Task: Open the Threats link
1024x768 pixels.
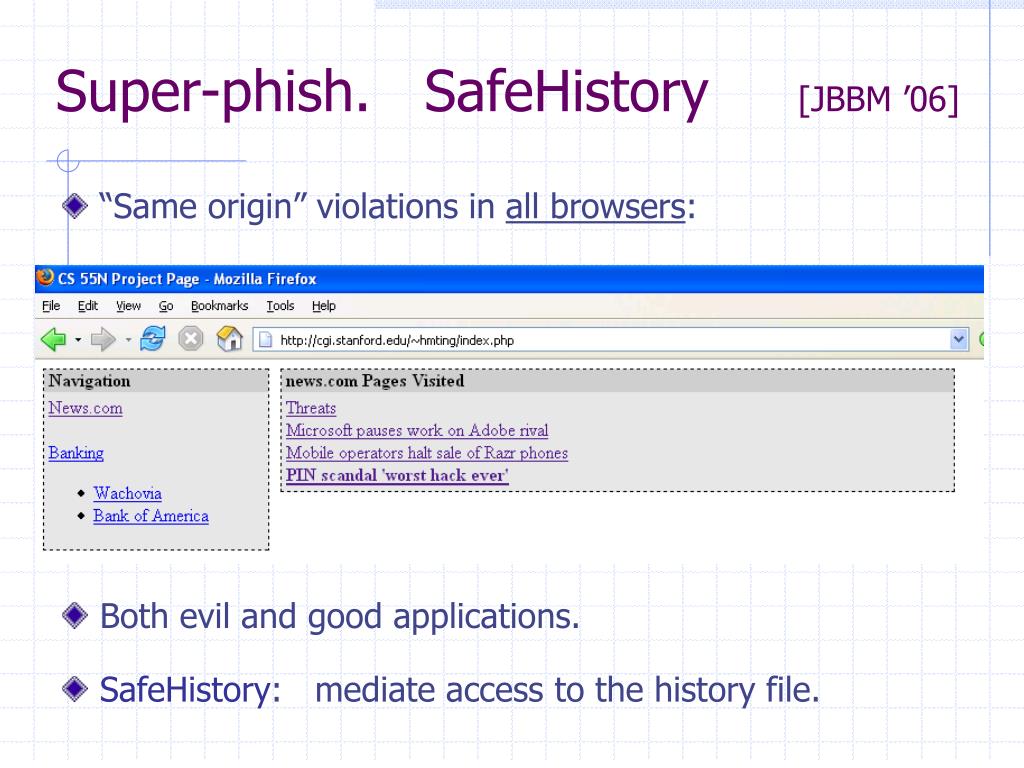Action: 311,408
